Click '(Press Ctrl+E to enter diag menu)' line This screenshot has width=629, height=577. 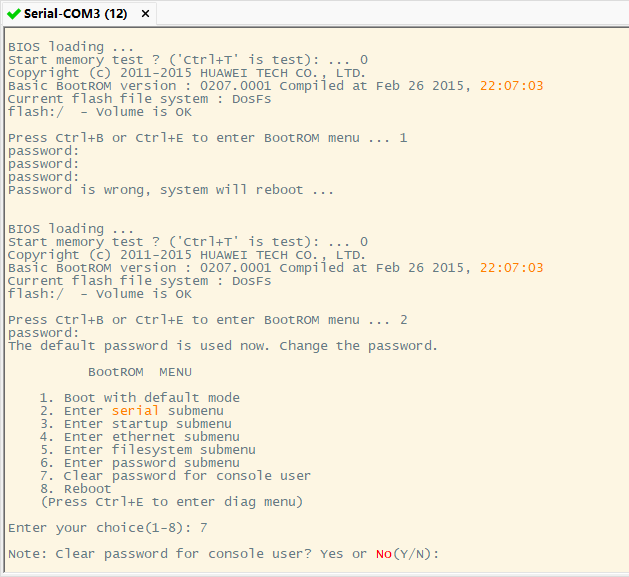click(x=172, y=502)
